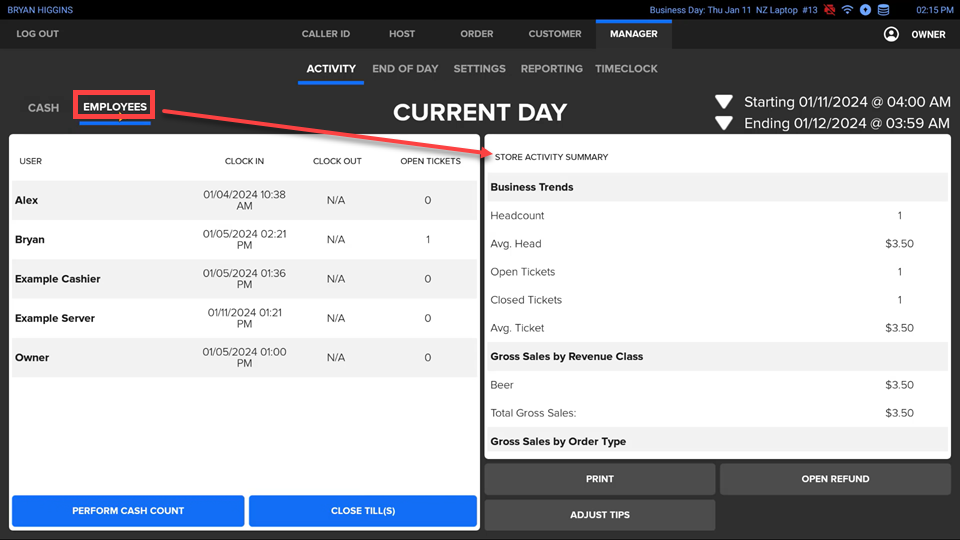Open the Caller ID menu
This screenshot has width=960, height=540.
pos(326,34)
